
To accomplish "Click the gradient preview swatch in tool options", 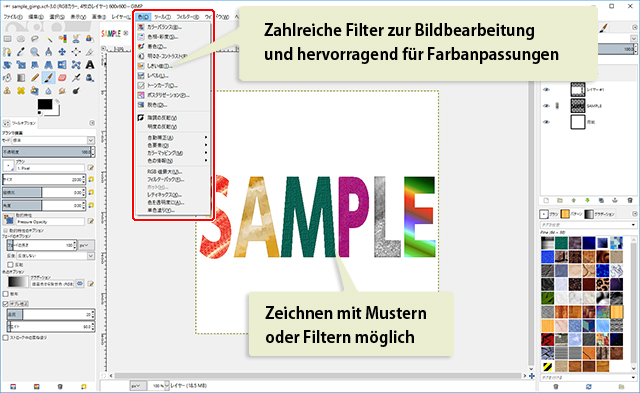I will tap(18, 282).
